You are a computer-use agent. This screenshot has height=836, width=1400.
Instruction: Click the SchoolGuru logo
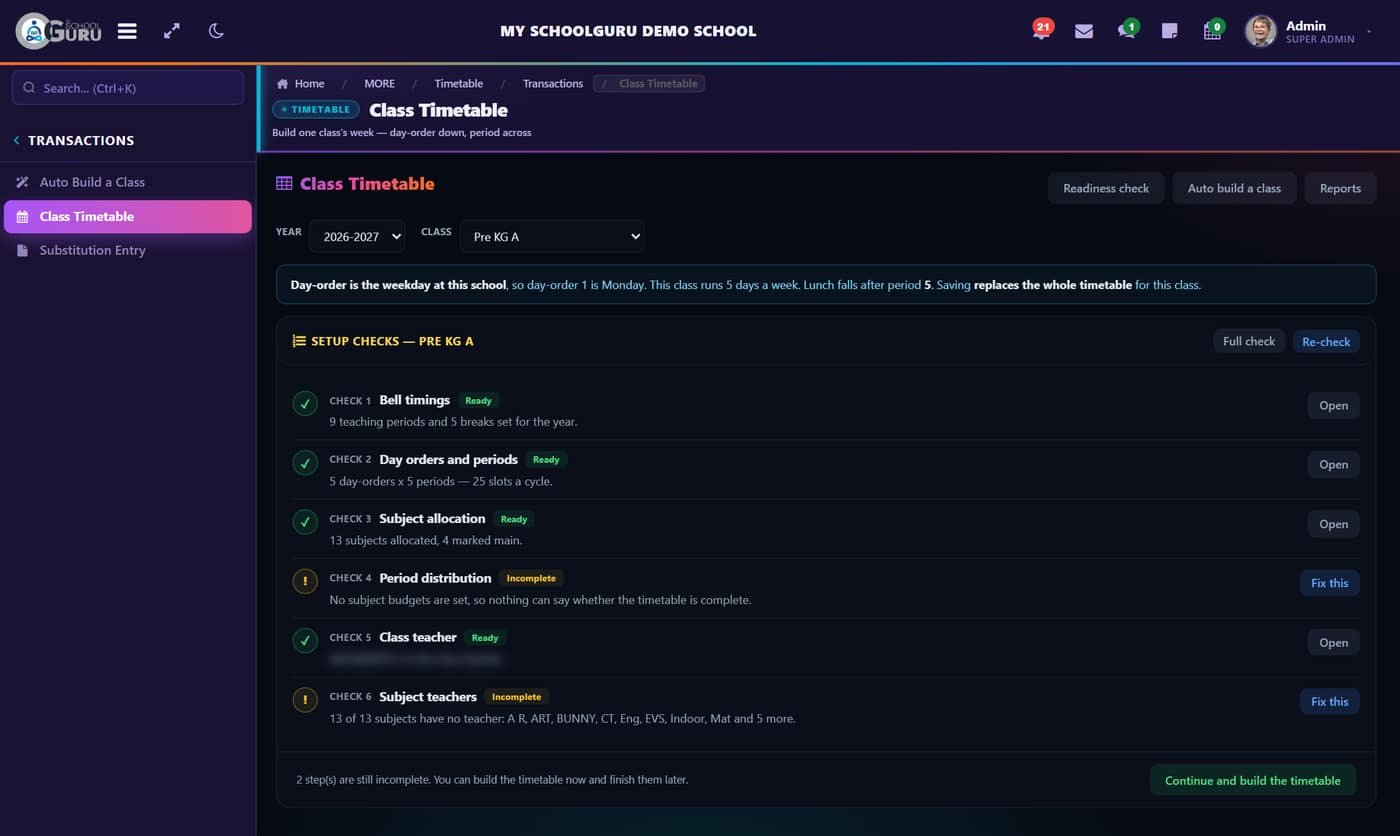(59, 31)
